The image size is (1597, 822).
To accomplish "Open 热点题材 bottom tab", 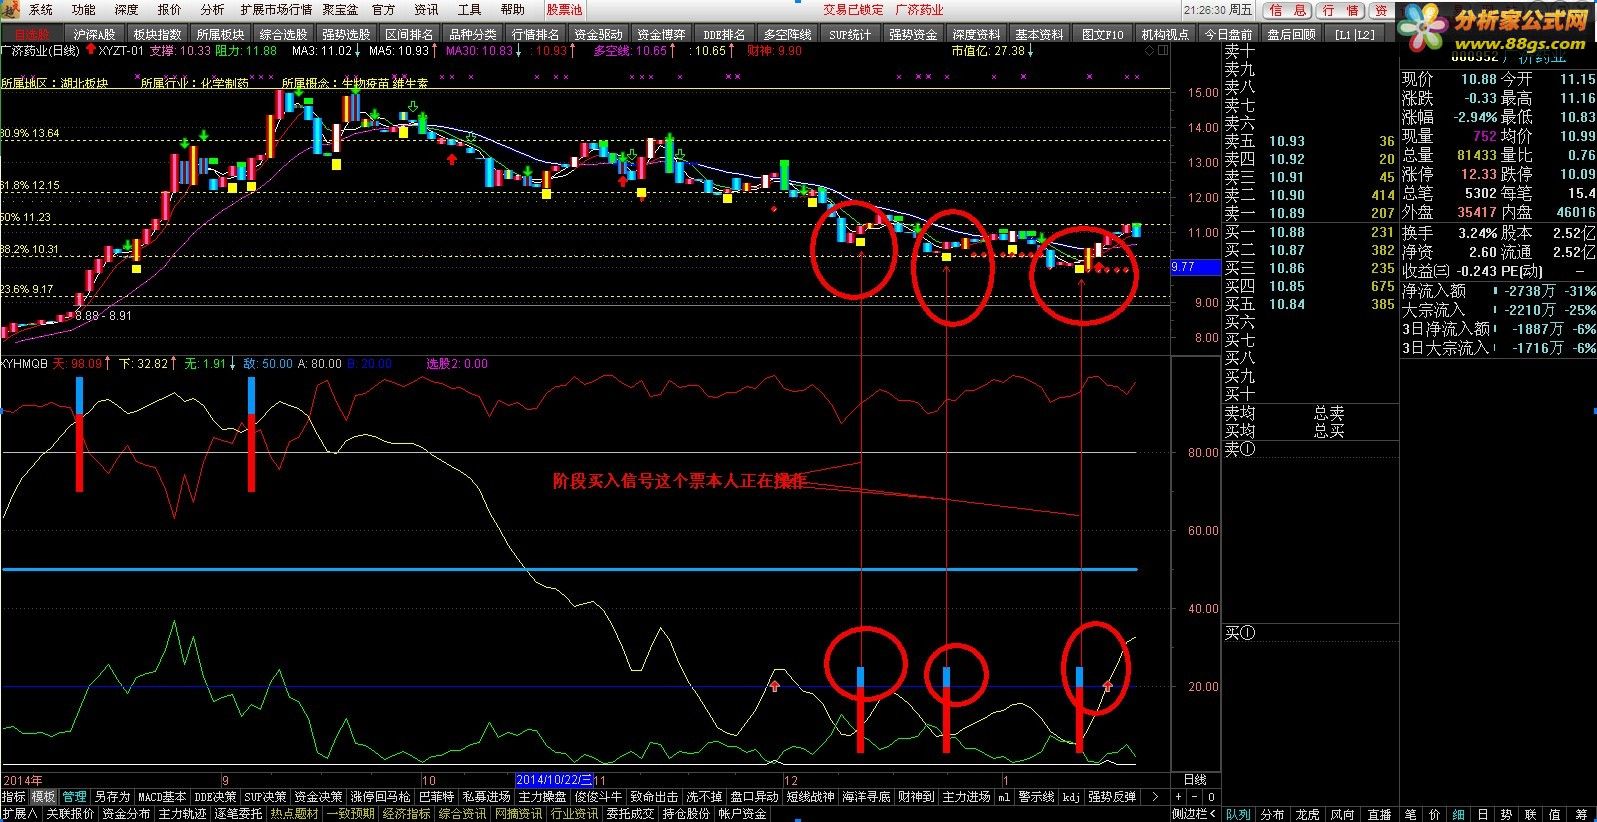I will tap(294, 814).
